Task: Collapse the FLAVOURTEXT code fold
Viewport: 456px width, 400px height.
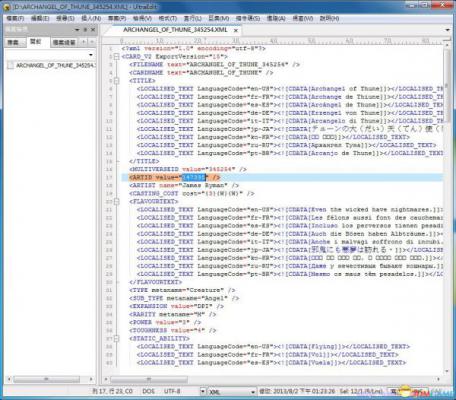Action: 116,201
